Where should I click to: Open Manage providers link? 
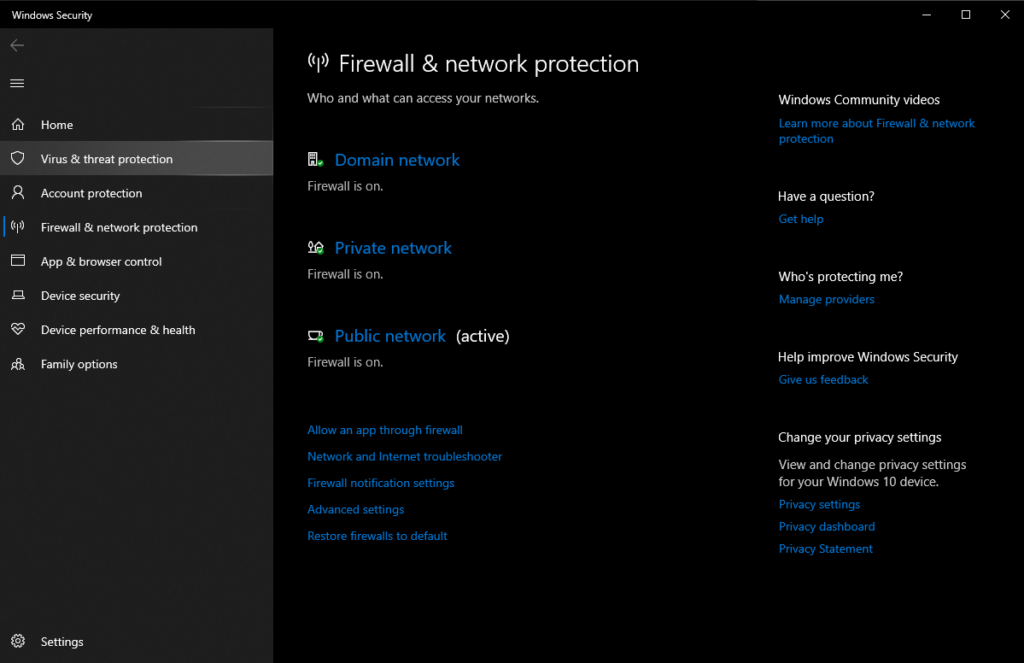[826, 299]
